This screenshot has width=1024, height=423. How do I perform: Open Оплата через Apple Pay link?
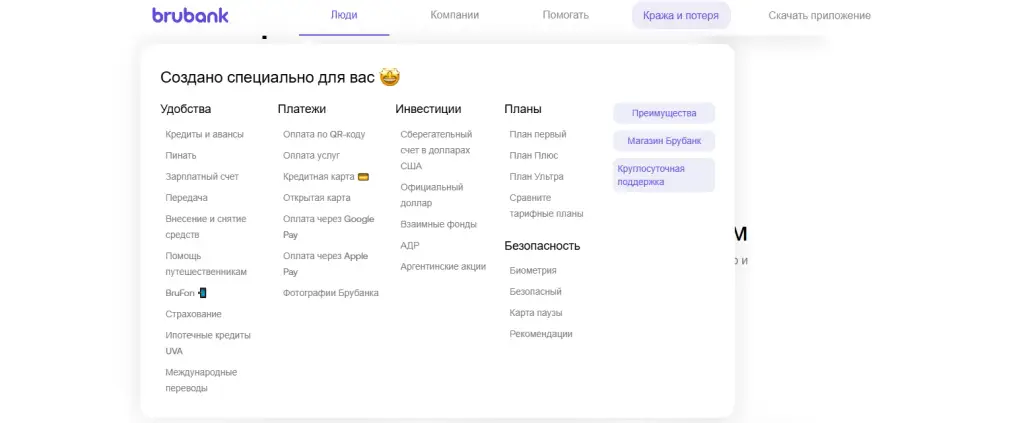coord(325,264)
